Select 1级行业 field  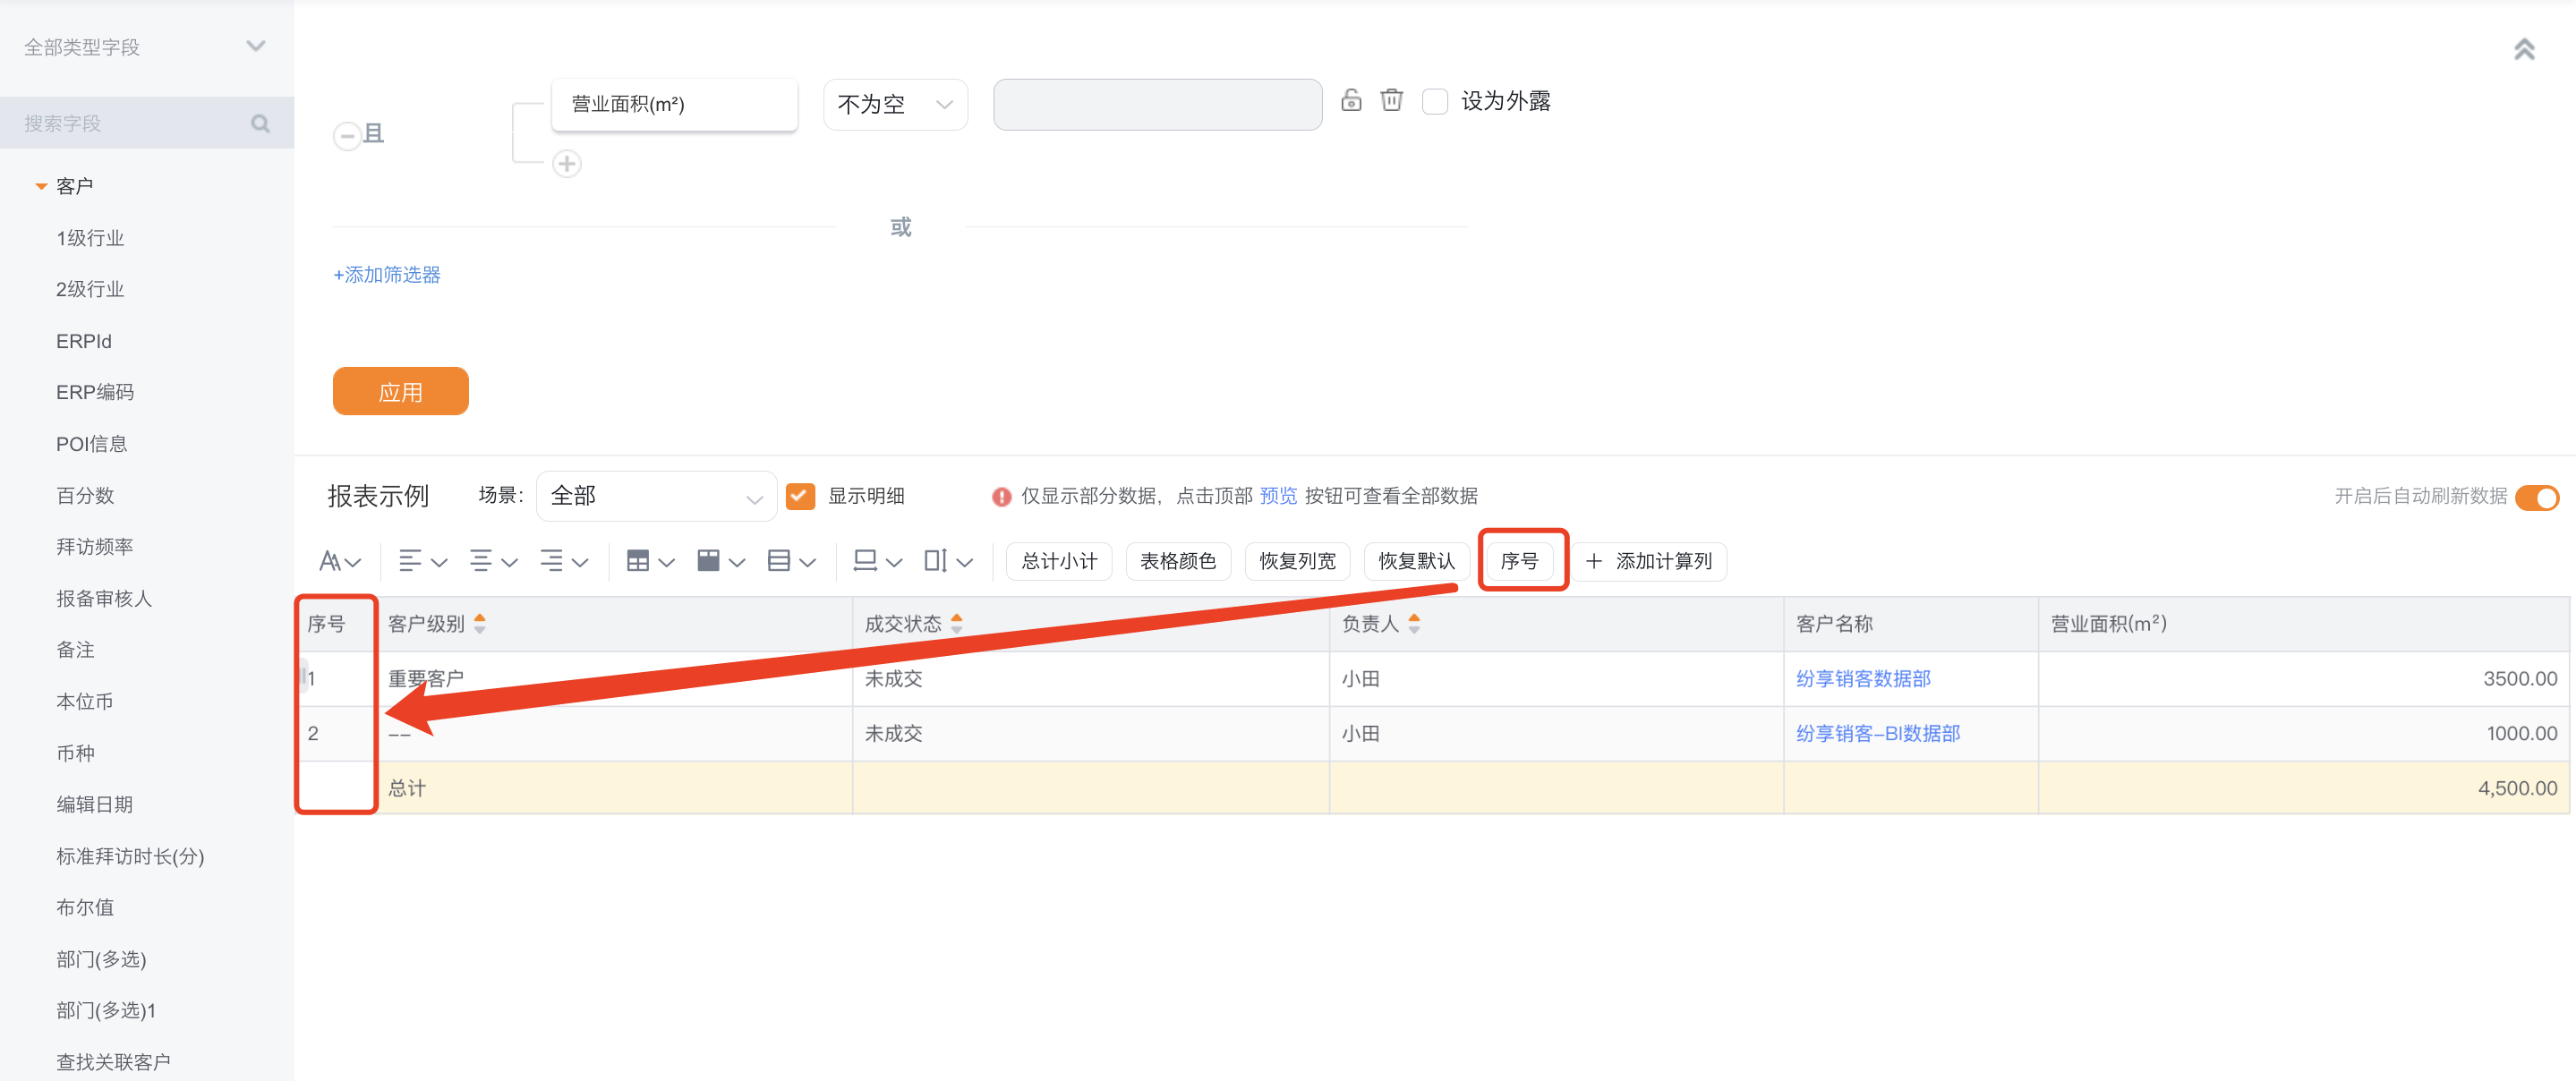(90, 238)
